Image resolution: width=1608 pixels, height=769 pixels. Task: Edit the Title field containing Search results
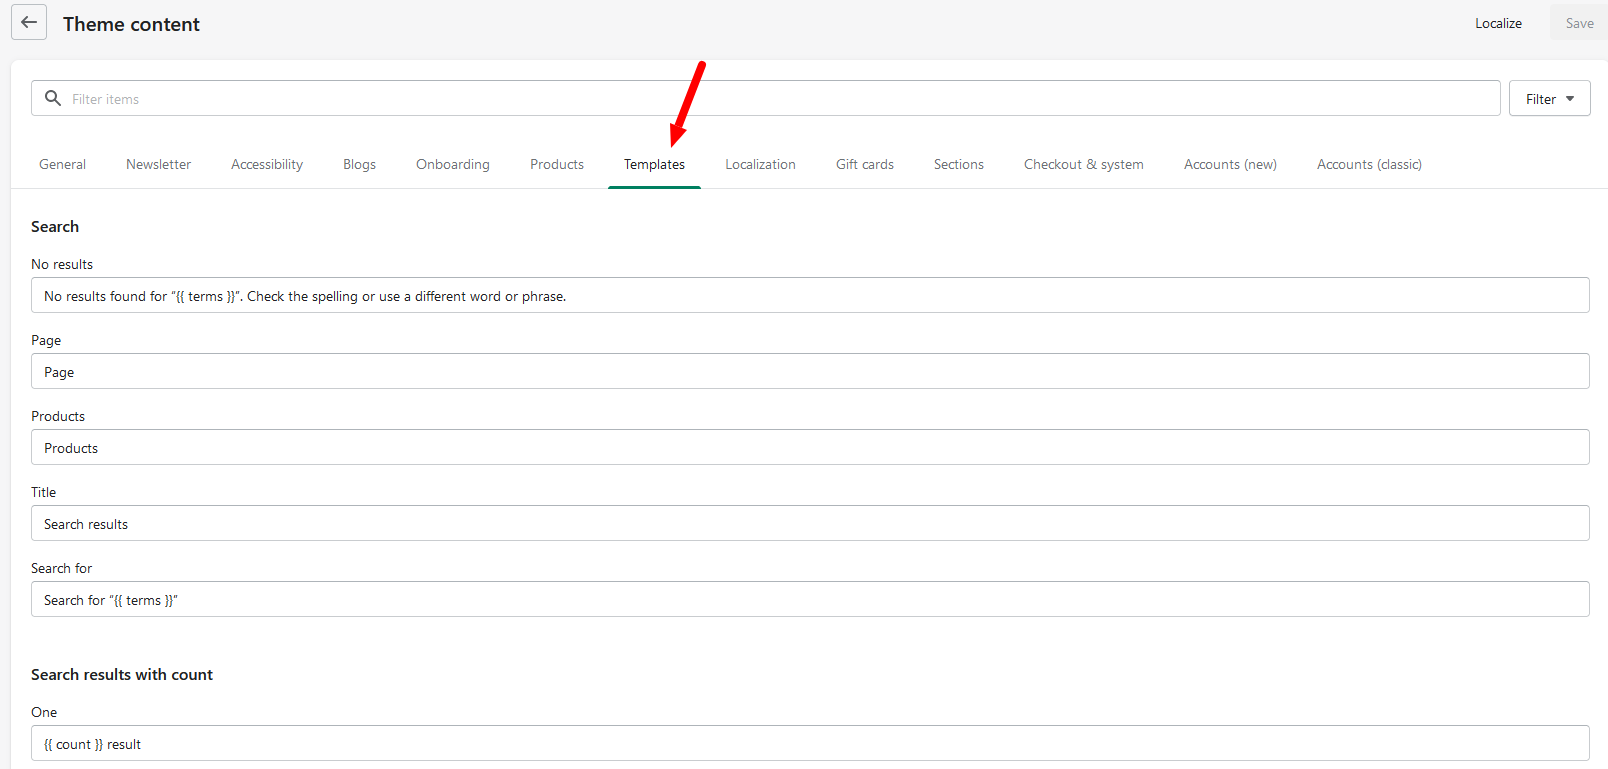click(x=810, y=524)
